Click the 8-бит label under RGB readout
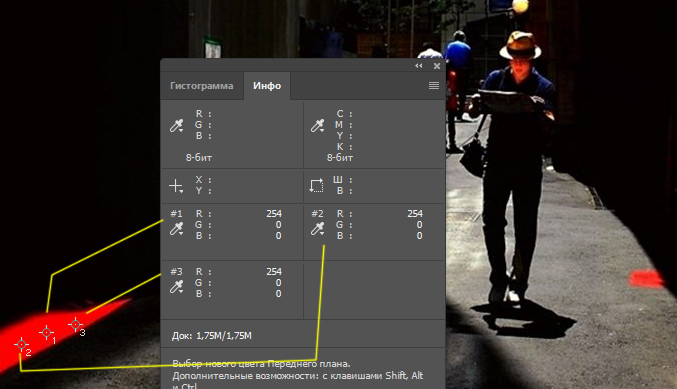The width and height of the screenshot is (677, 389). point(199,158)
